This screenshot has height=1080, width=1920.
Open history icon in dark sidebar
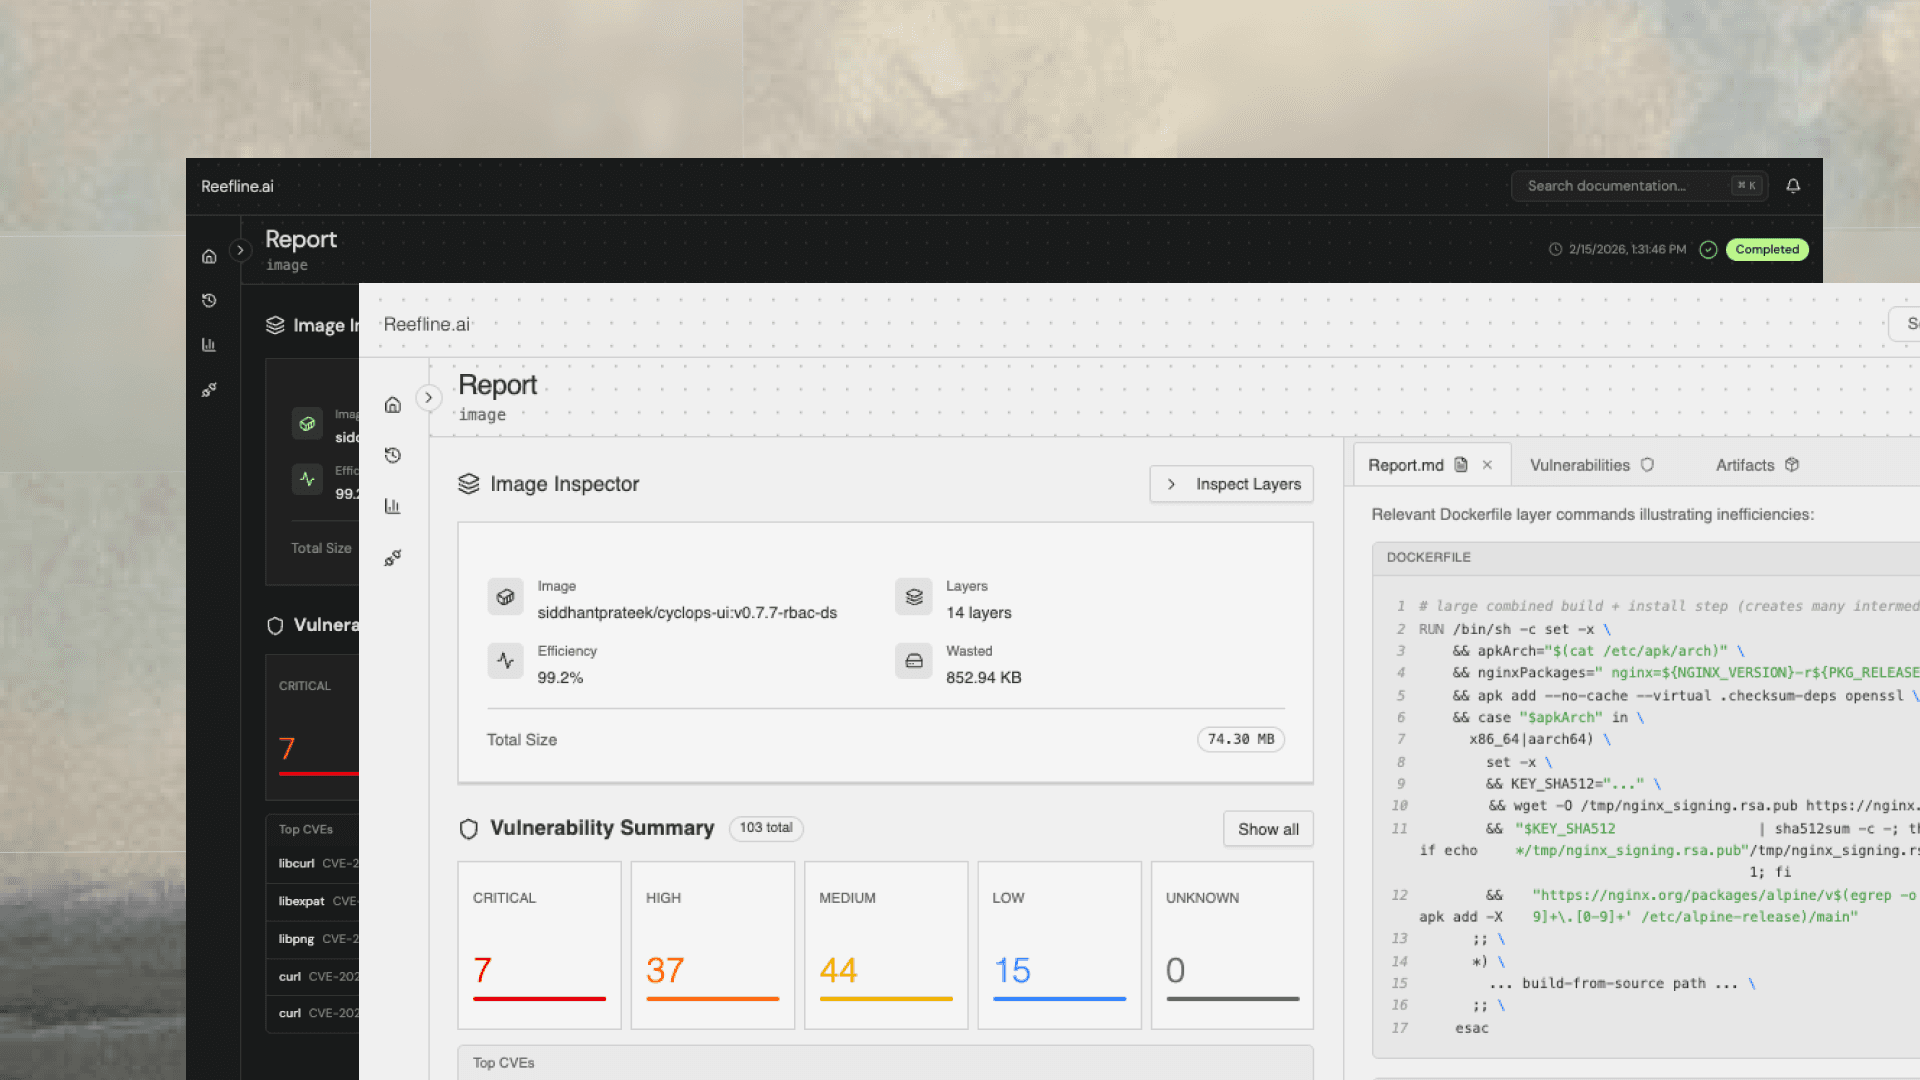pos(209,301)
